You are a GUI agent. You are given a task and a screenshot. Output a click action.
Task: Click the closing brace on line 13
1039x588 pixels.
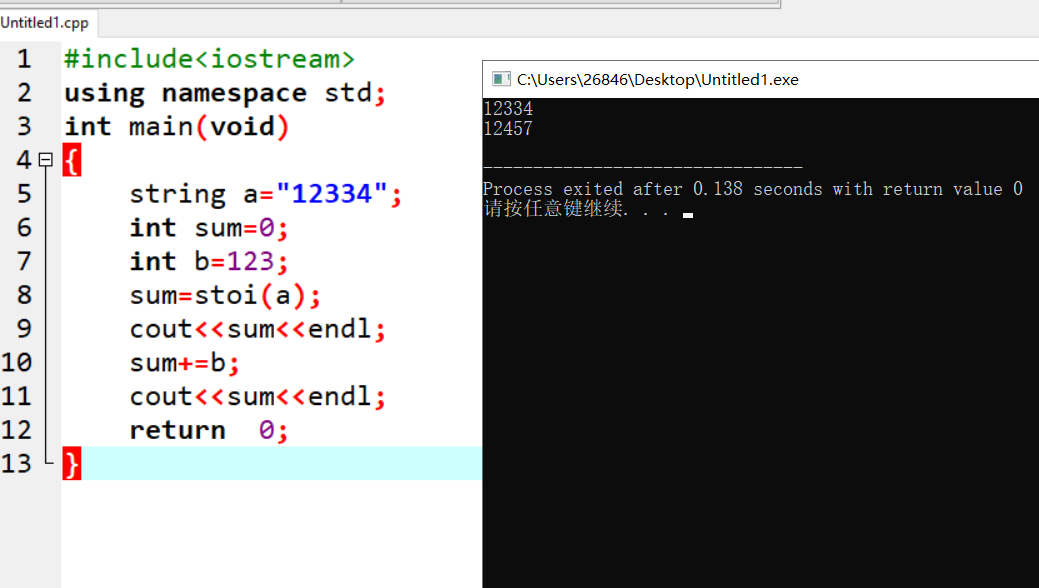tap(71, 462)
